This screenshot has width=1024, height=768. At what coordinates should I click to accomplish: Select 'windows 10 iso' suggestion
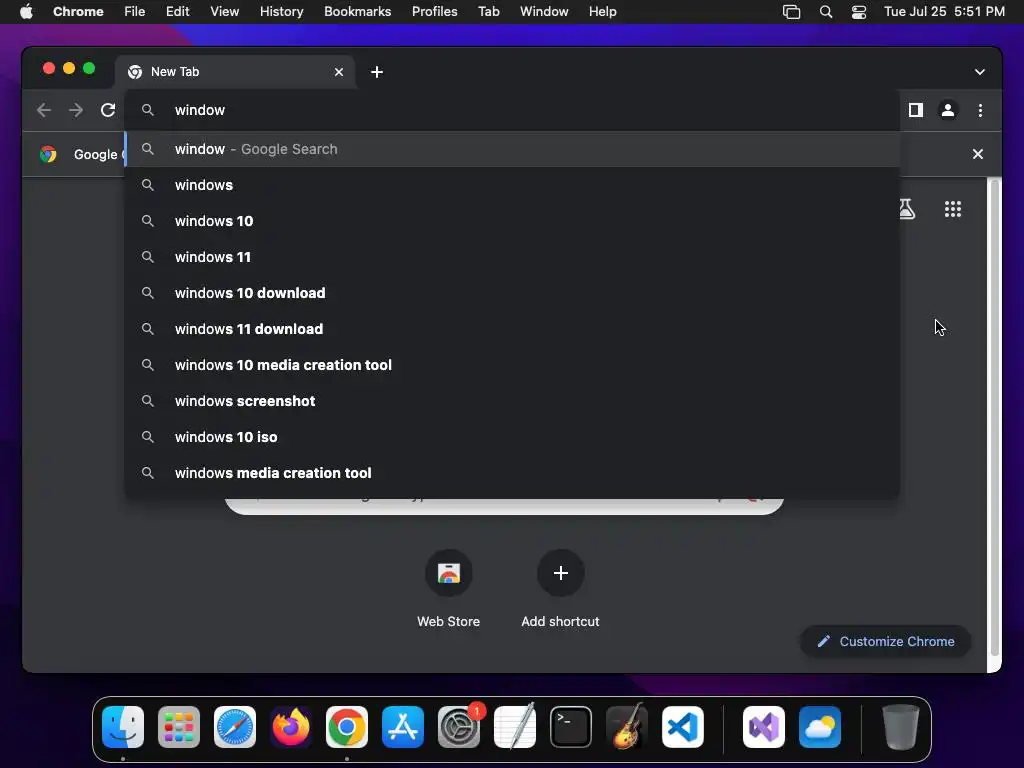tap(512, 436)
